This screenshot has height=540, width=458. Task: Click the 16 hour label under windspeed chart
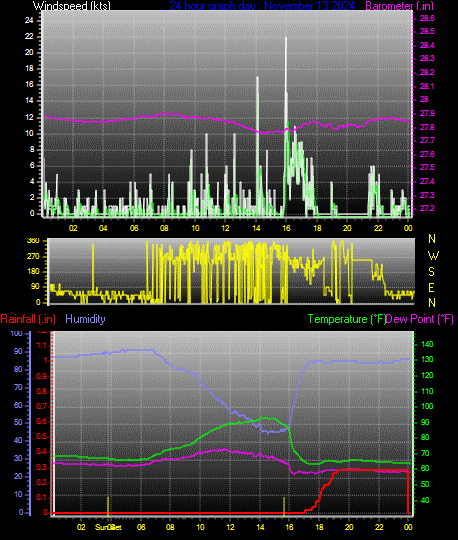point(287,228)
